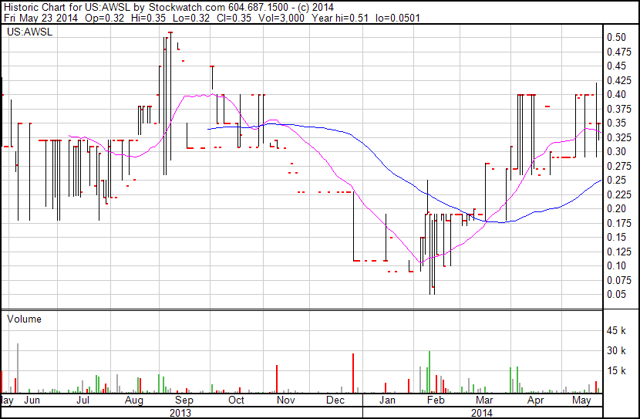Viewport: 640px width, 419px height.
Task: Click the 0.10 price axis label
Action: point(616,266)
